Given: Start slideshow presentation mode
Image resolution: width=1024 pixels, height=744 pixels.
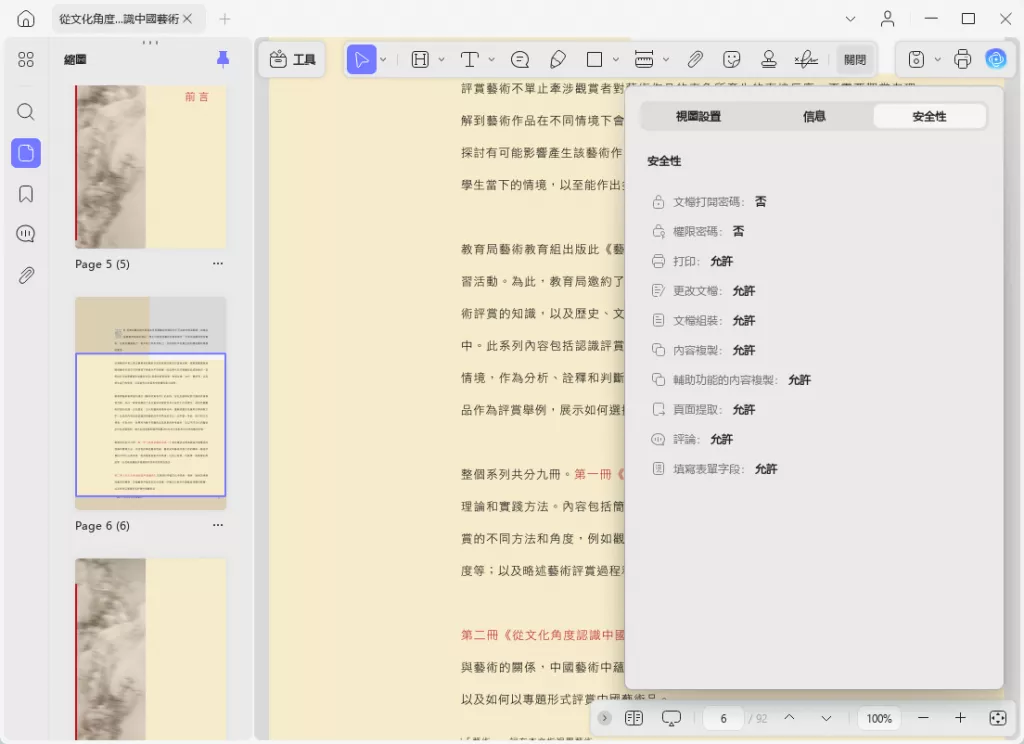Looking at the screenshot, I should (671, 719).
